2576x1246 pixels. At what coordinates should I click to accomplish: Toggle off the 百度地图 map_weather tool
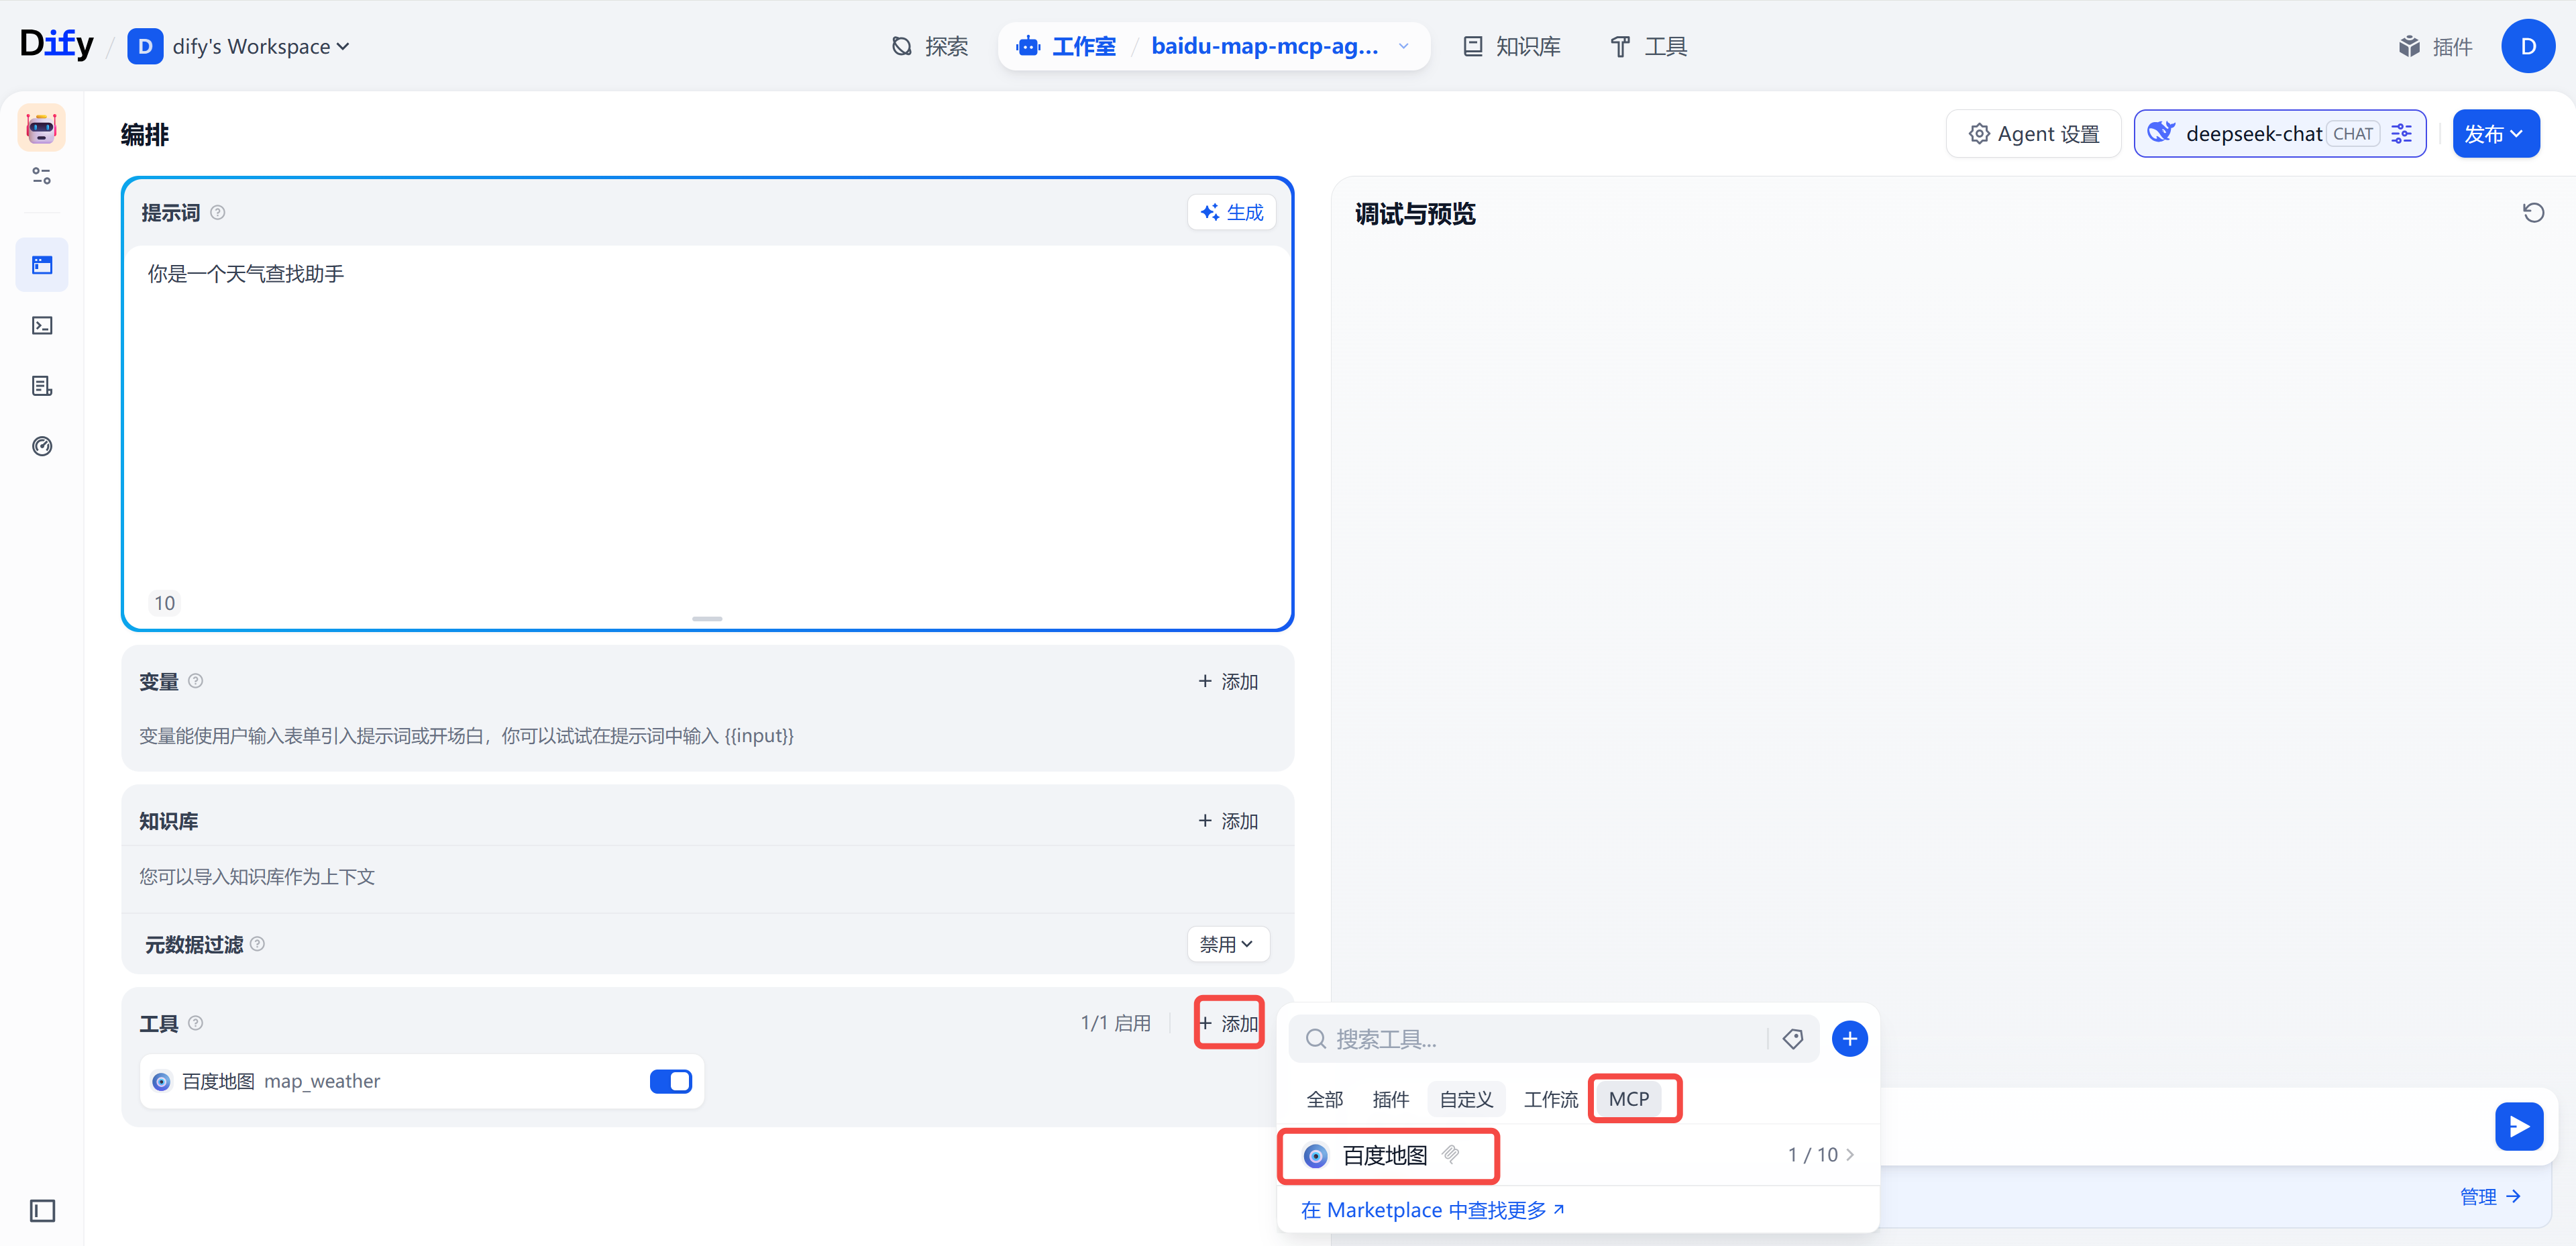click(x=670, y=1081)
